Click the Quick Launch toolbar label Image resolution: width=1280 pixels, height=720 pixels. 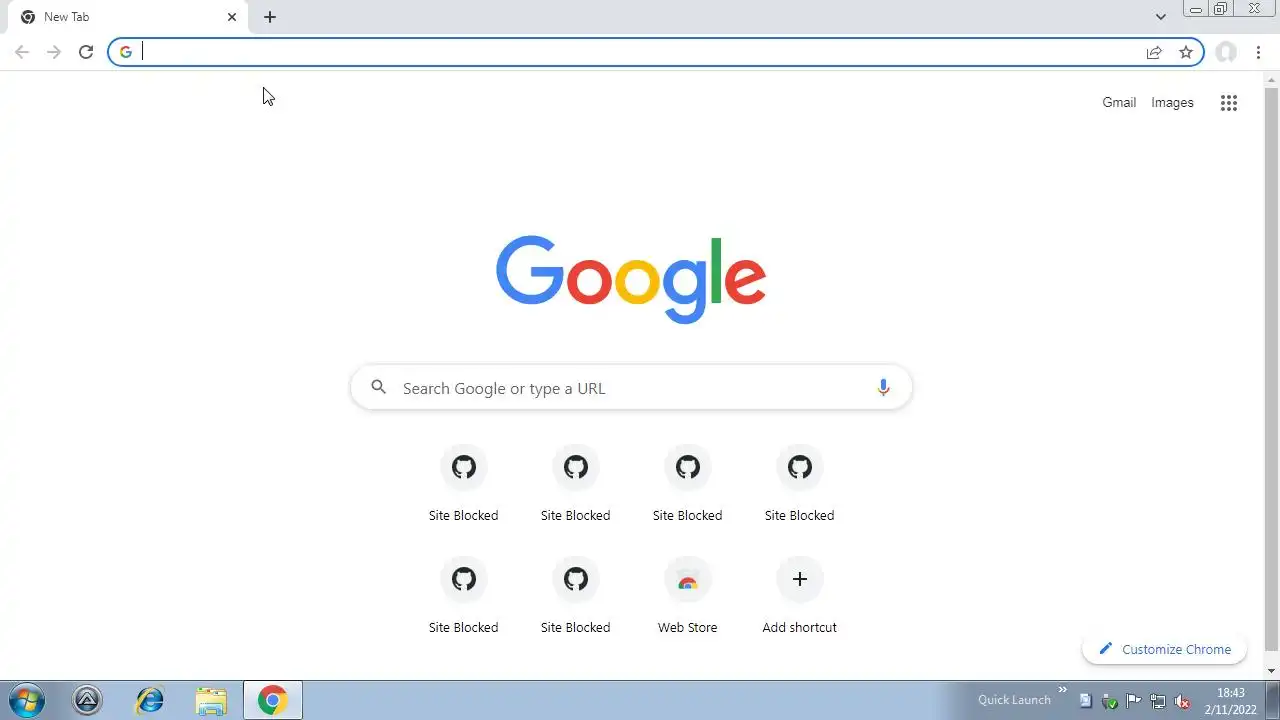tap(1014, 700)
